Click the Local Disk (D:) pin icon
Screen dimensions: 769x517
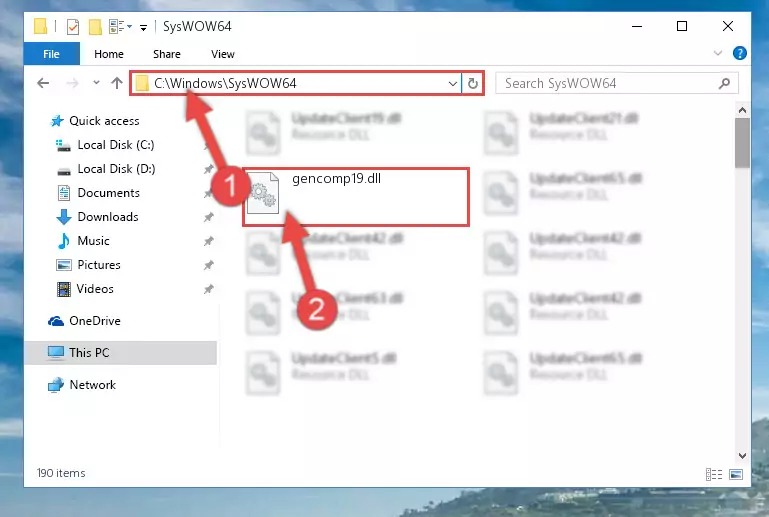click(x=208, y=169)
